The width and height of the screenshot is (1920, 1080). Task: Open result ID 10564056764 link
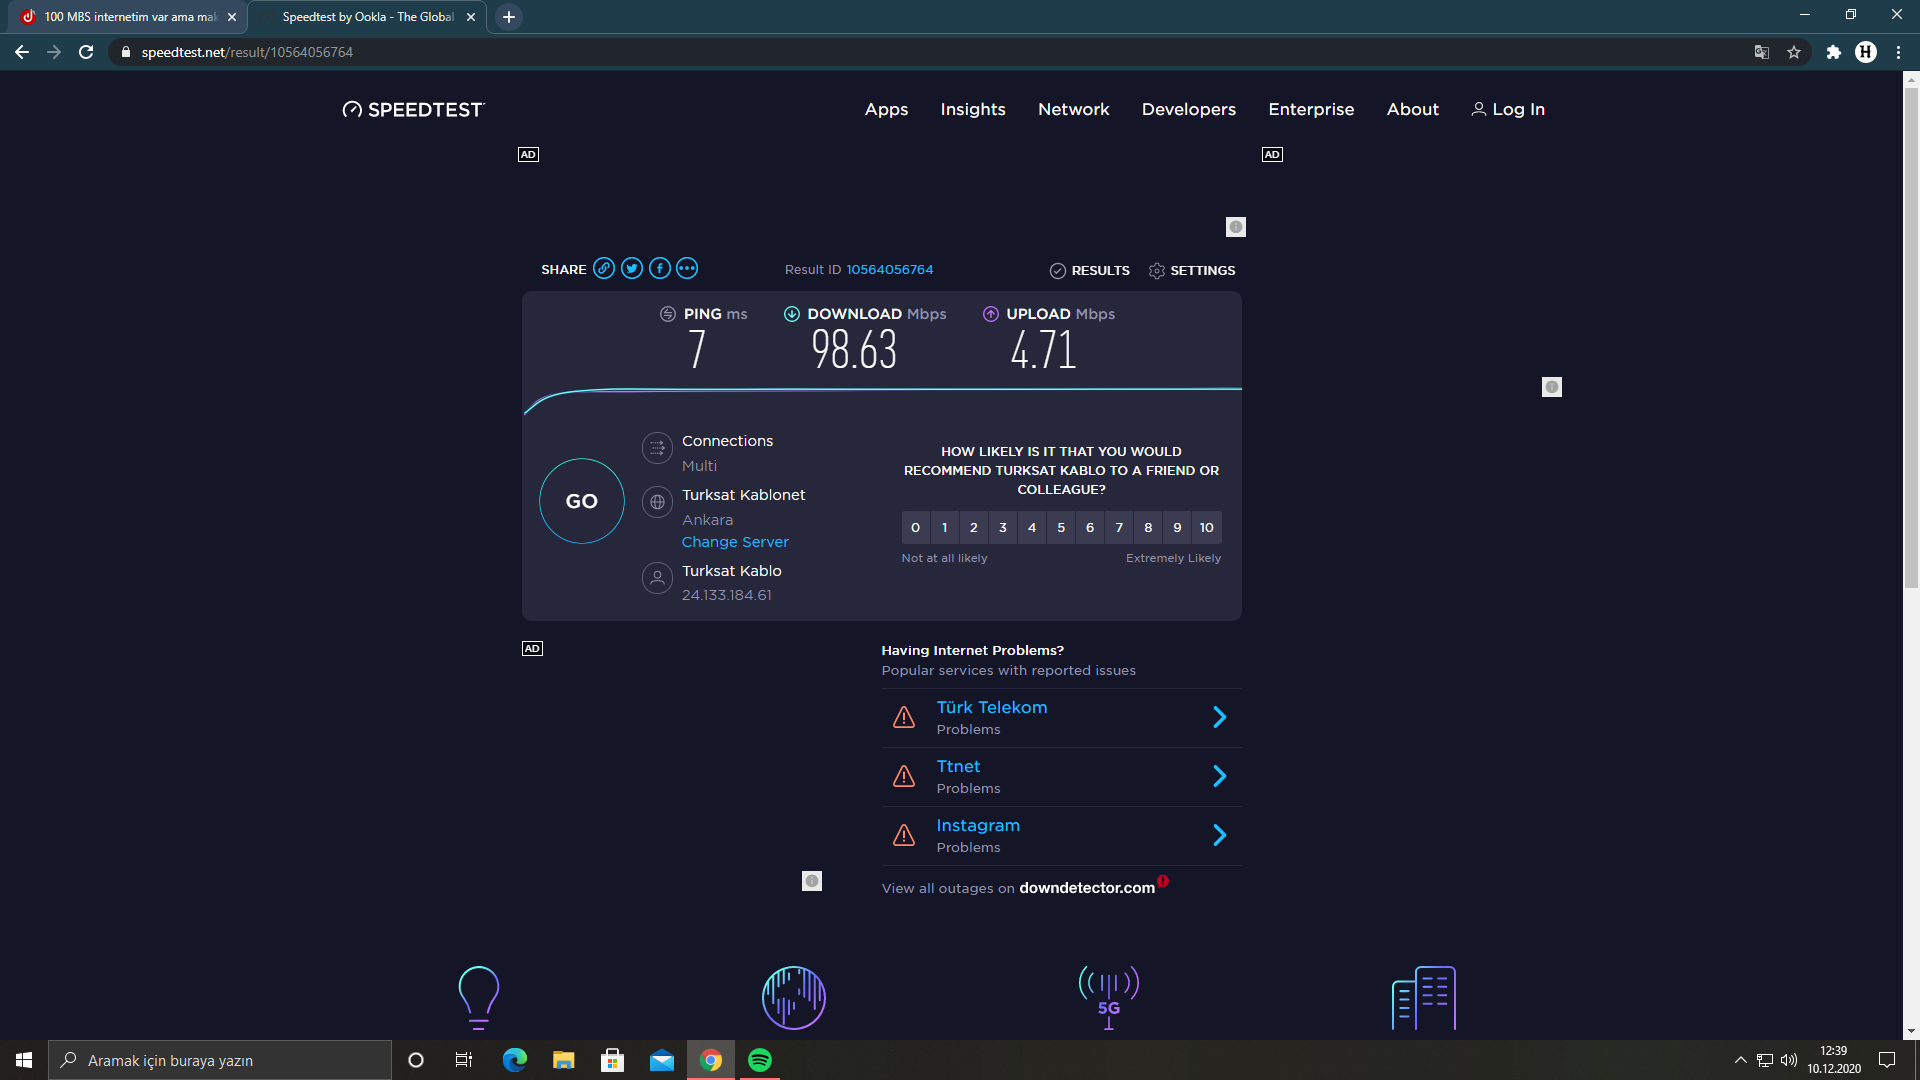pos(889,270)
